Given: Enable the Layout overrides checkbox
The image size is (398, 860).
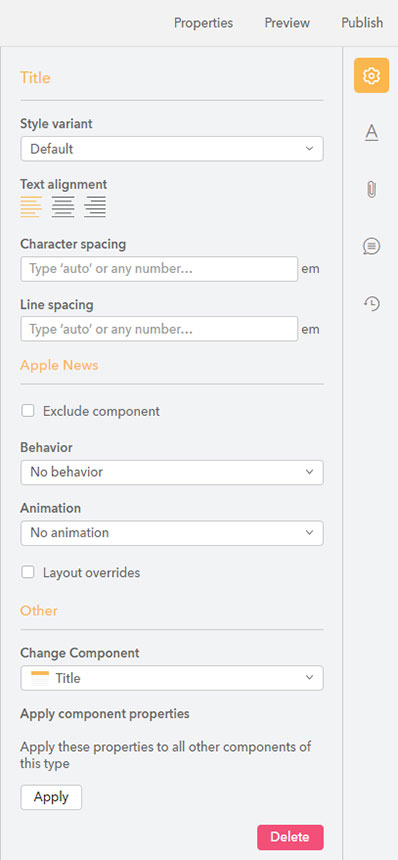Looking at the screenshot, I should coord(27,573).
